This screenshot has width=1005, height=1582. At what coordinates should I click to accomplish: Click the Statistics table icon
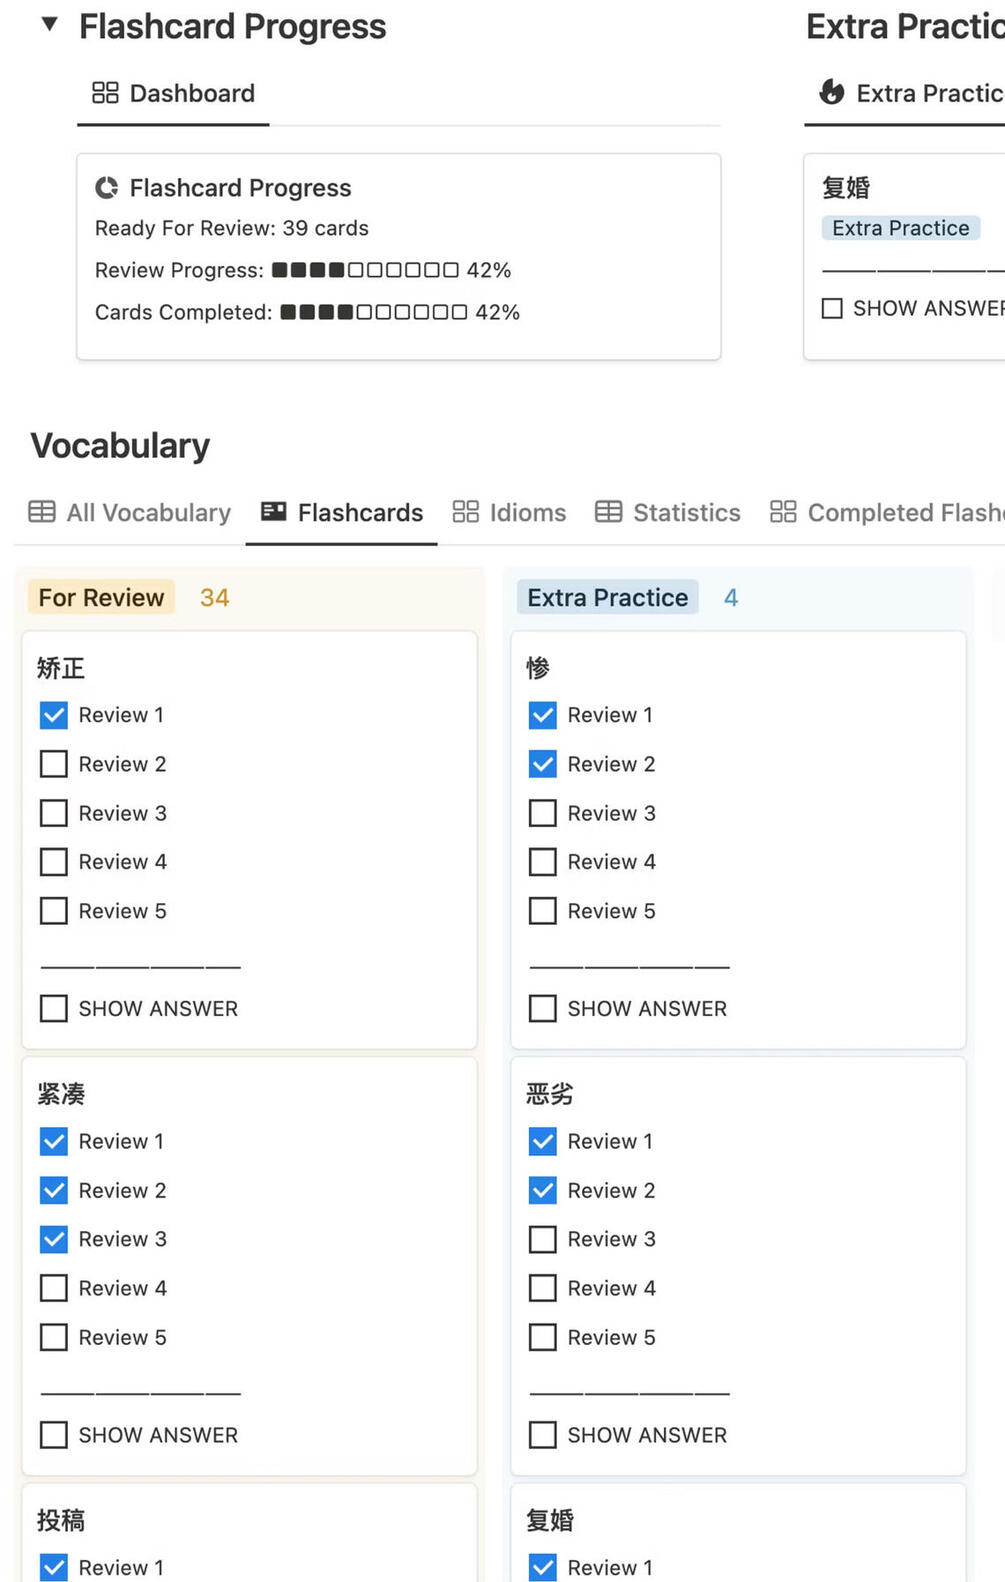[609, 512]
